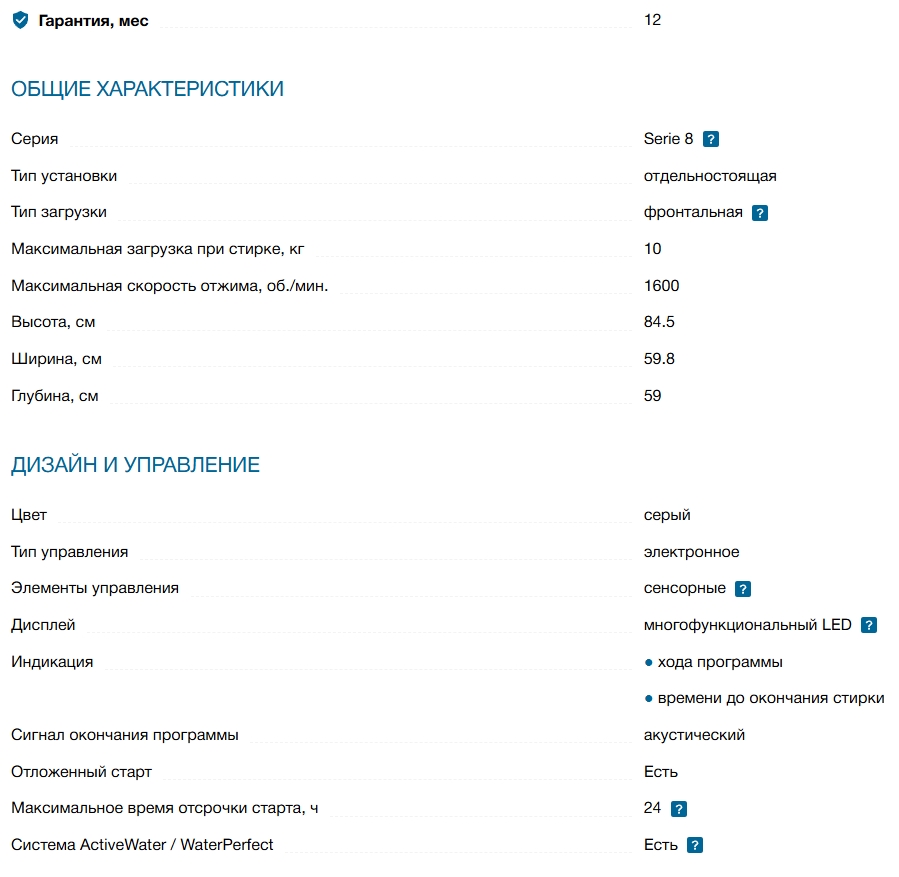Click the ОБЩИЕ ХАРАКТЕРИСТИКИ section heading

tap(147, 89)
